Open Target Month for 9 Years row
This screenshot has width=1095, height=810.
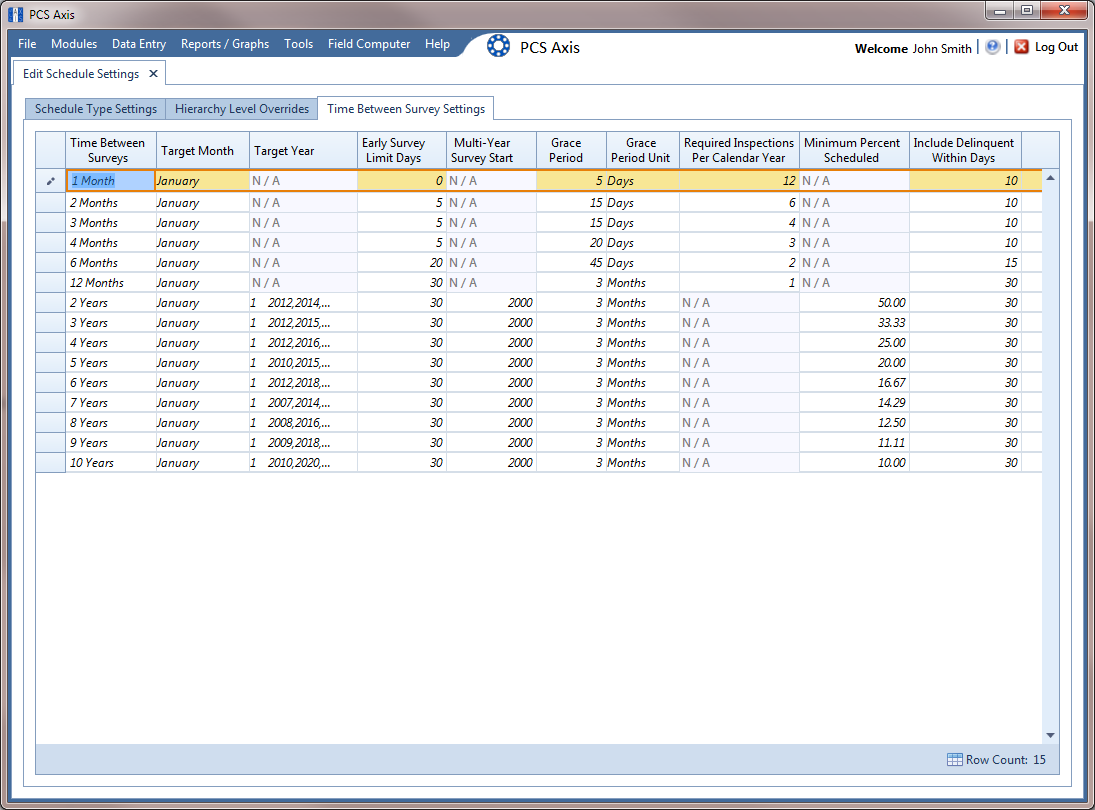tap(203, 443)
